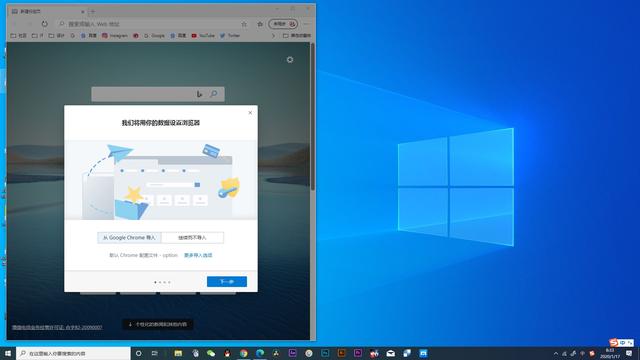This screenshot has height=360, width=640.
Task: Open the Instagram bookmark
Action: click(115, 36)
